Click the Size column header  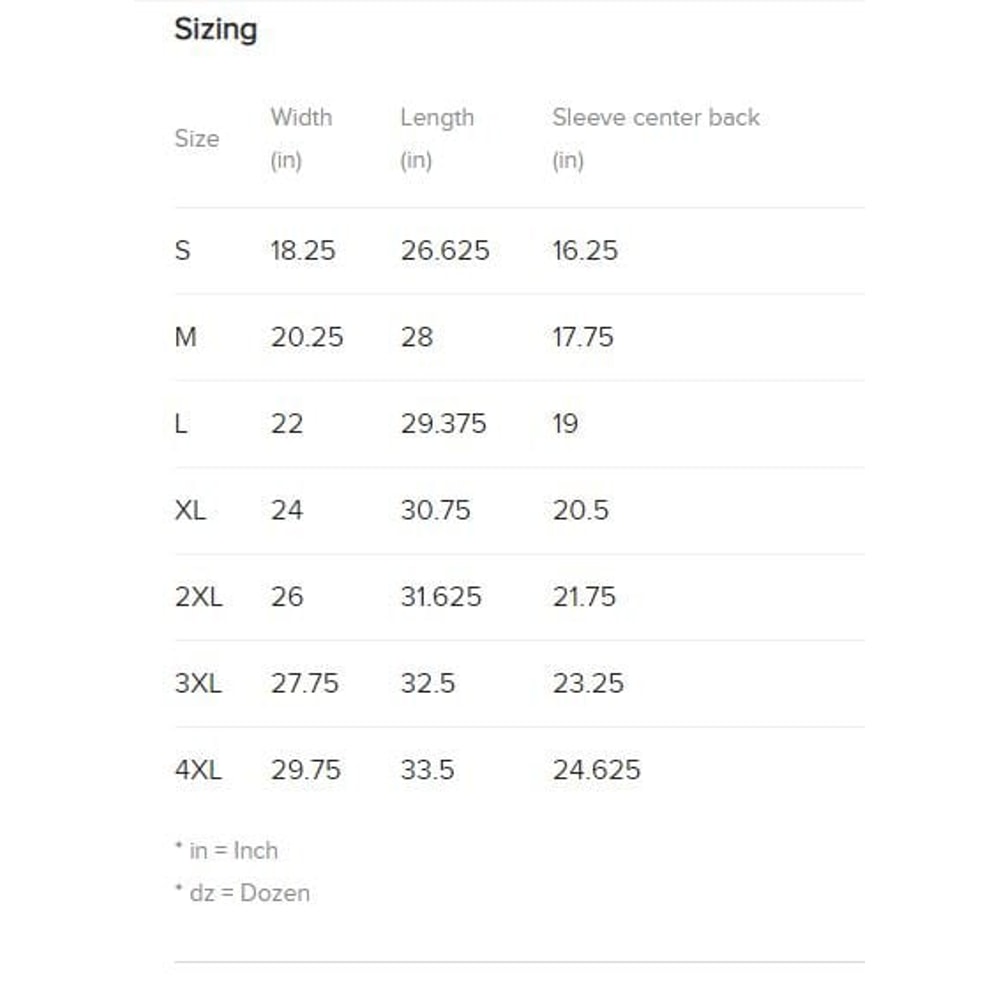click(196, 138)
